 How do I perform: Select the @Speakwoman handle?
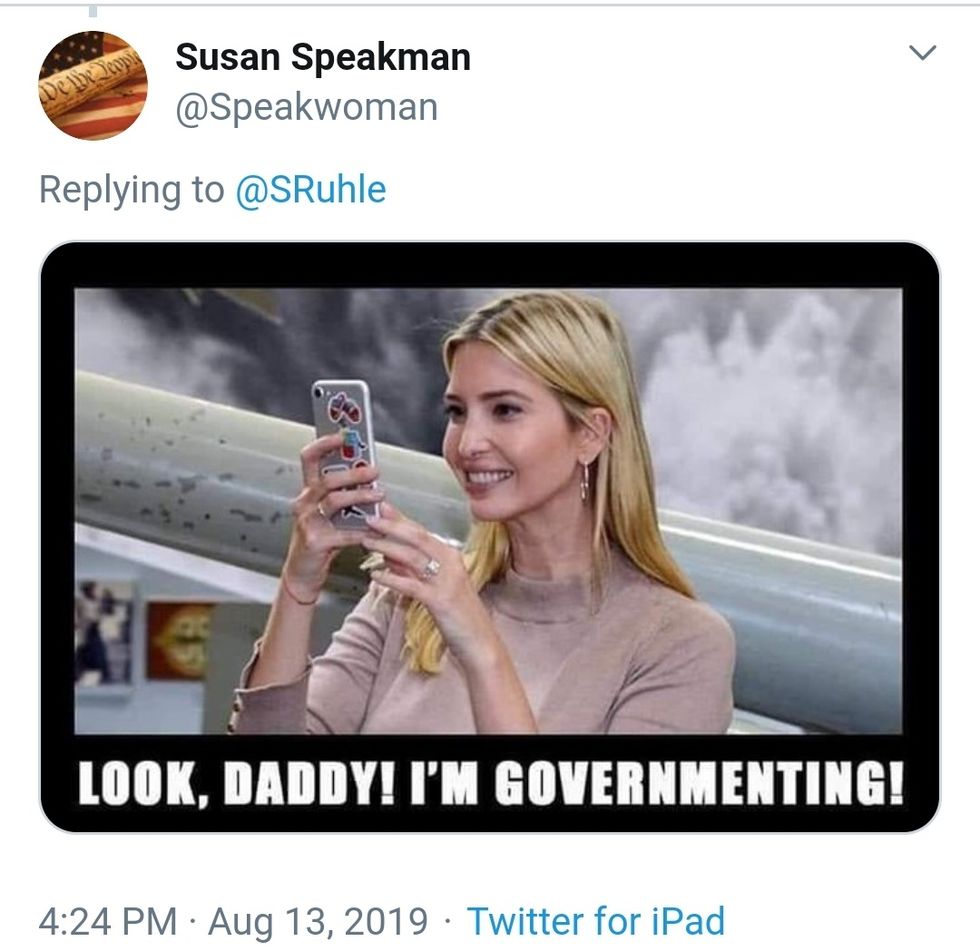[x=306, y=107]
